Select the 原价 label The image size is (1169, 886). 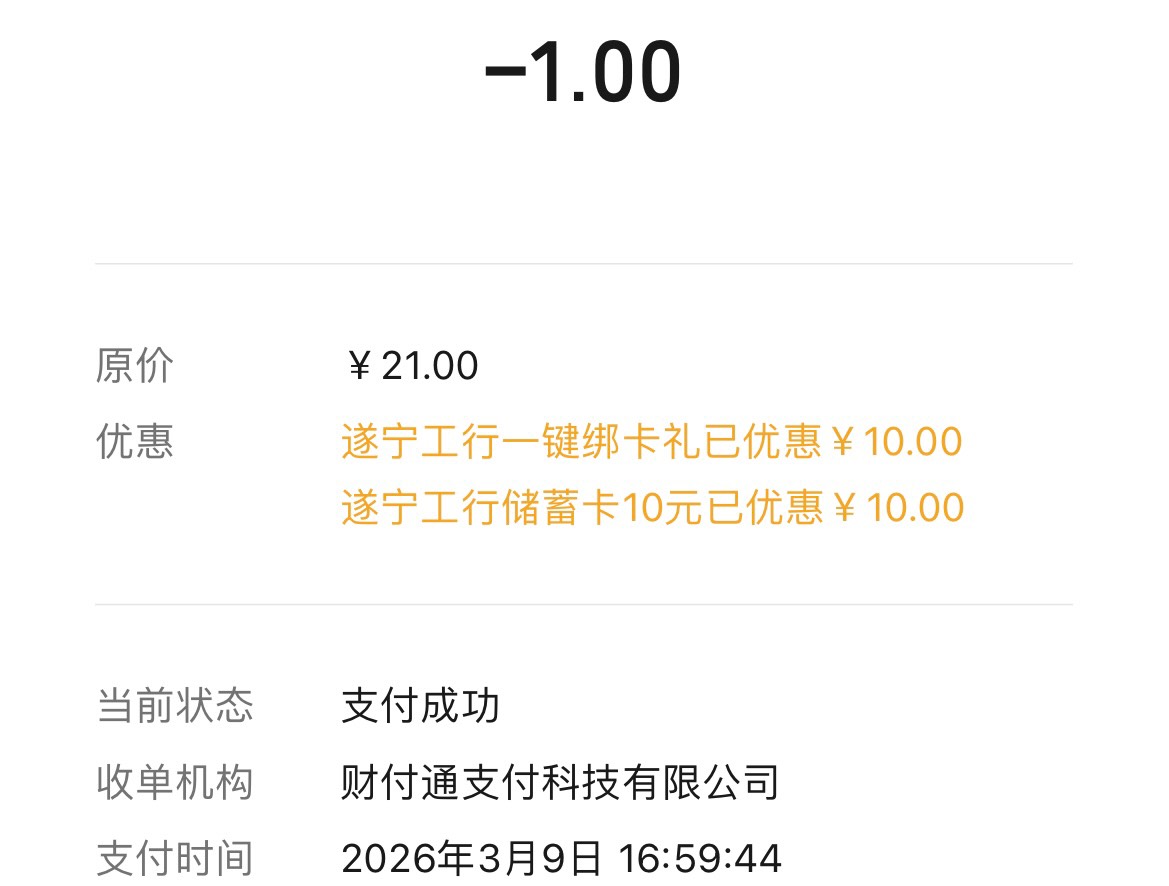pos(135,366)
